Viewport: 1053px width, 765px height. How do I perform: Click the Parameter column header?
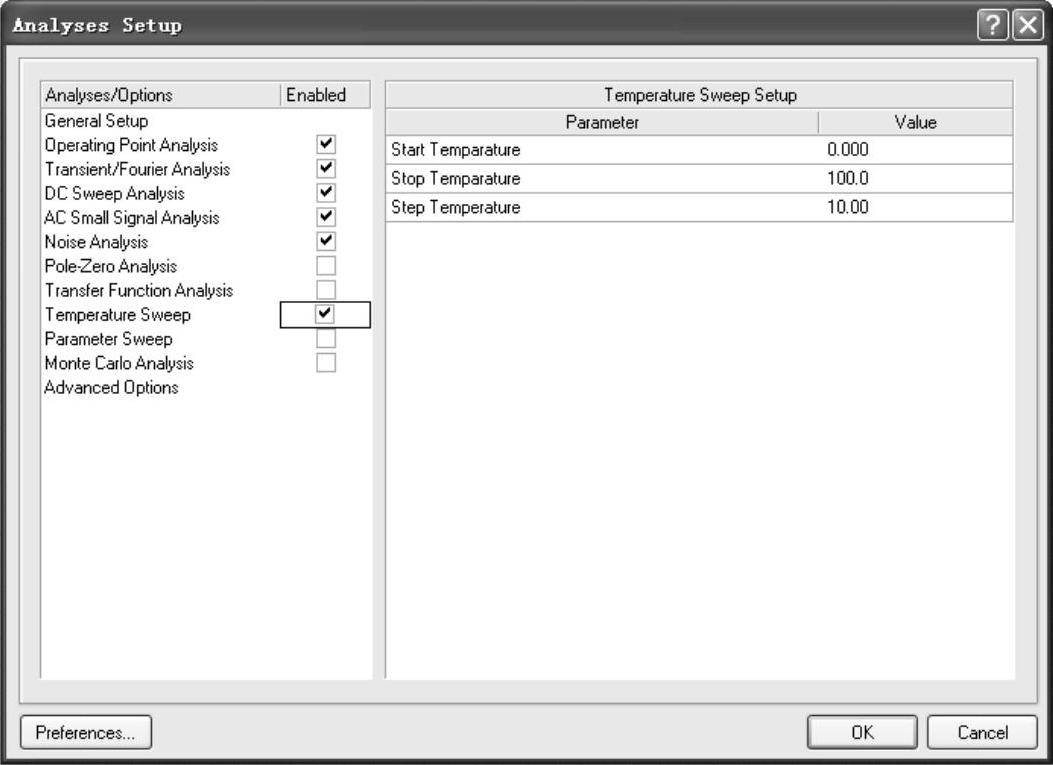point(602,122)
